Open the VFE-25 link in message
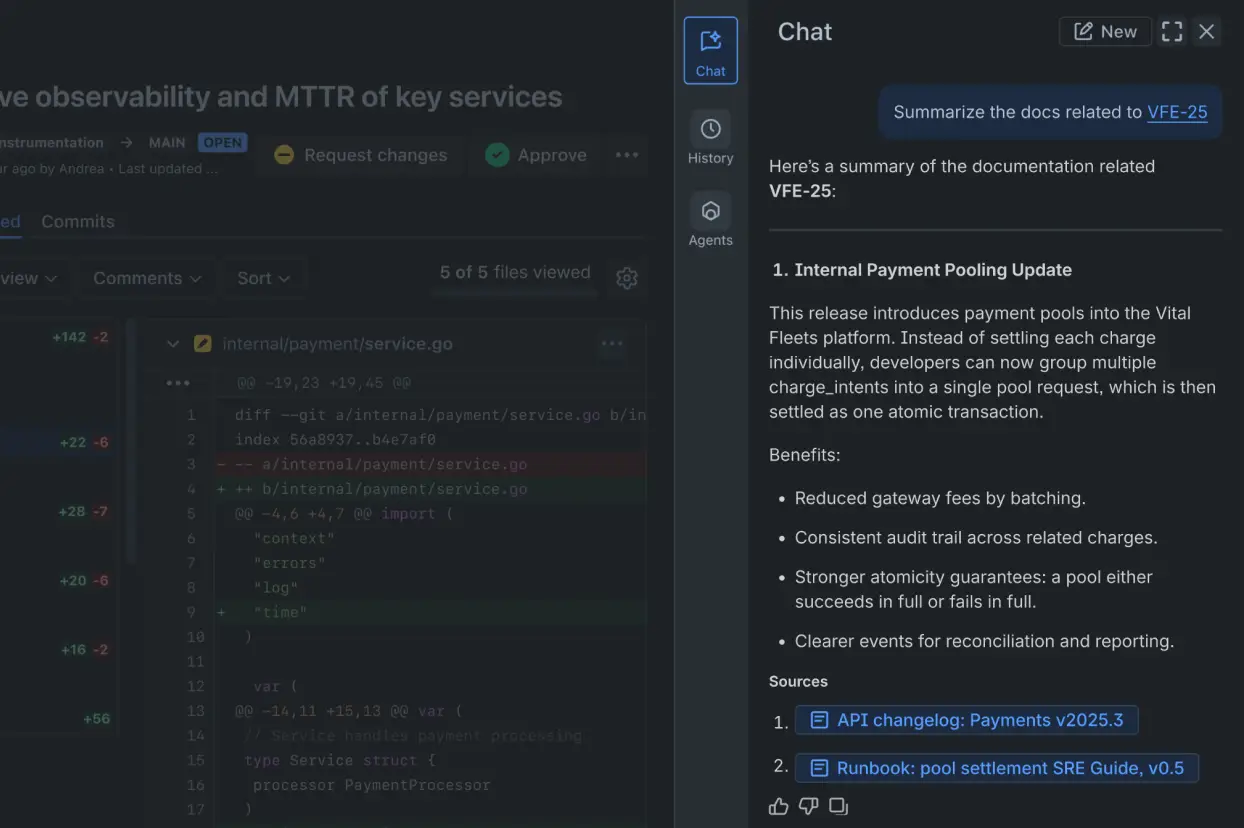Screen dimensions: 1244x828 pos(1177,112)
